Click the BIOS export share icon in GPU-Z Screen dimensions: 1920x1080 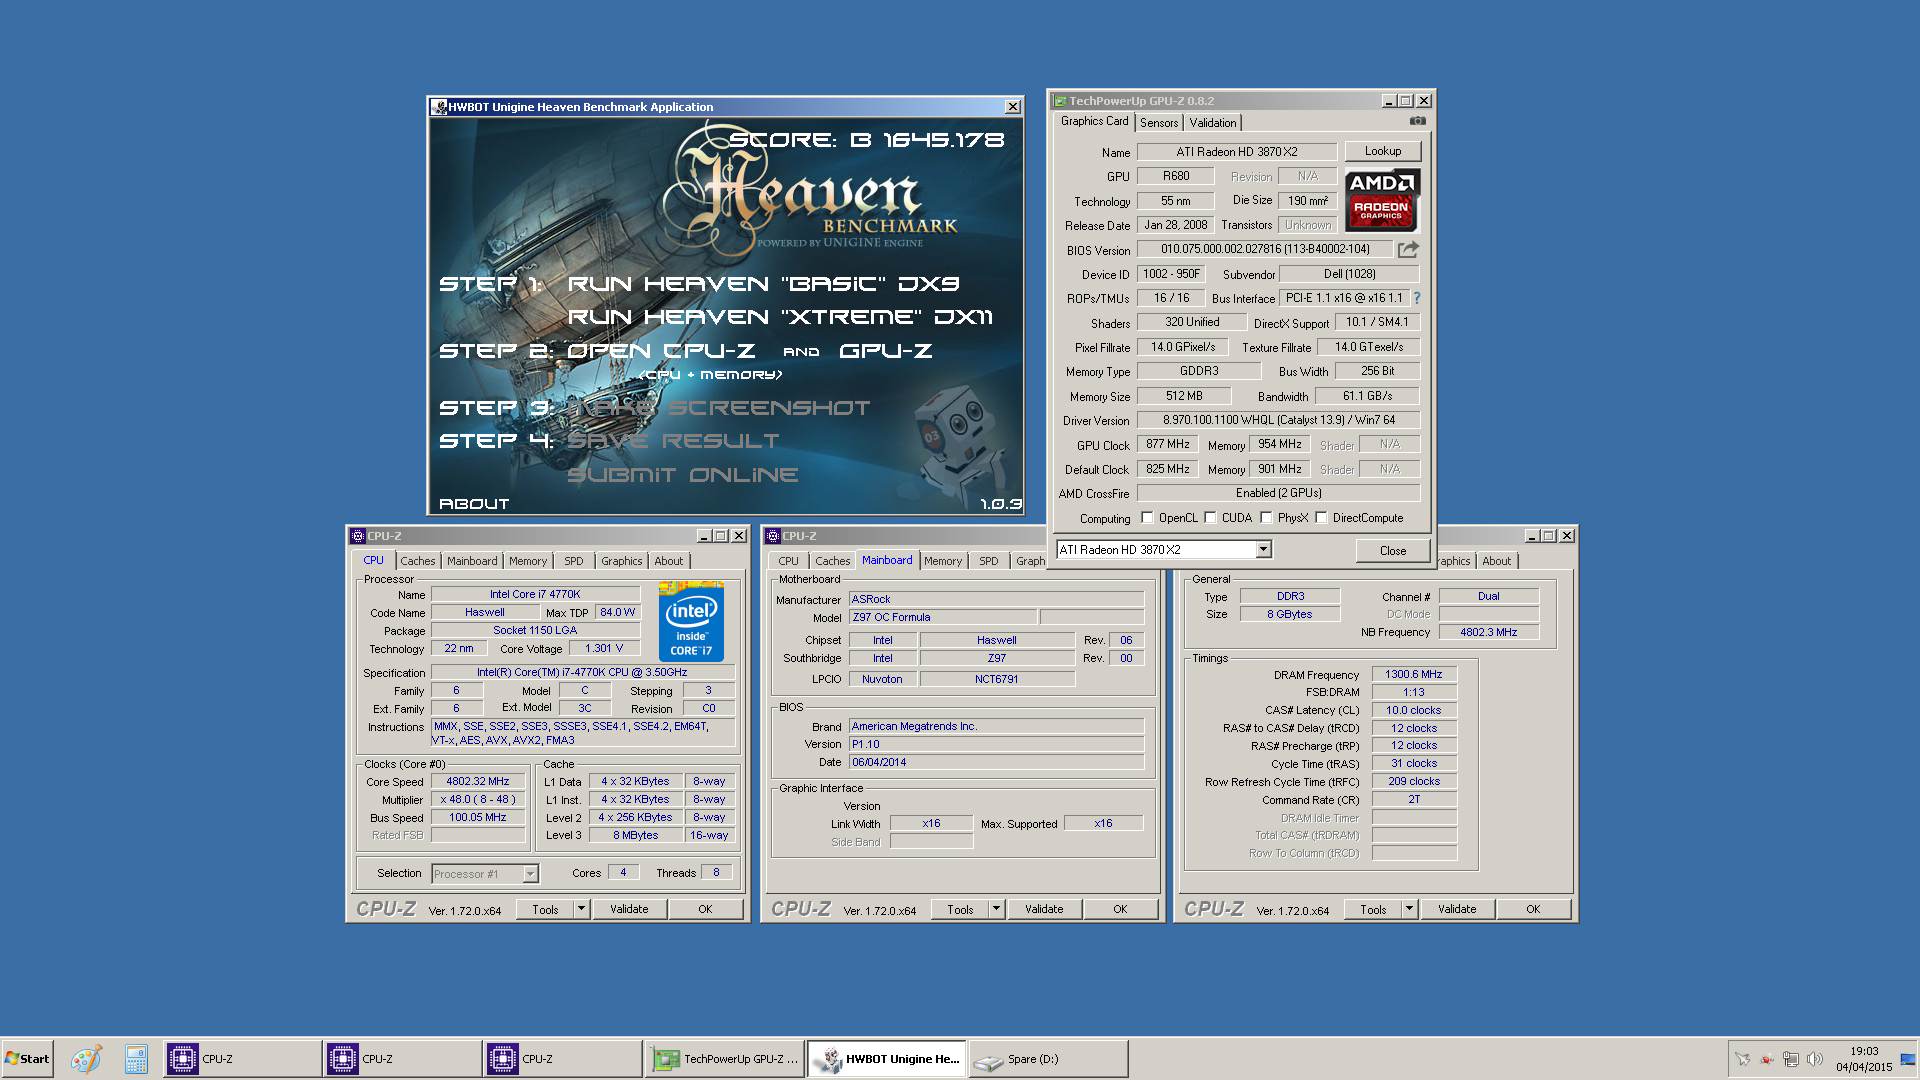pos(1408,249)
